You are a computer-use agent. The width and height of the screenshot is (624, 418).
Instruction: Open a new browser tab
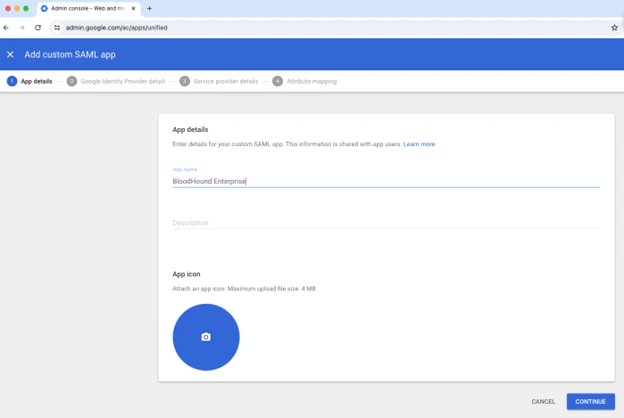click(149, 8)
